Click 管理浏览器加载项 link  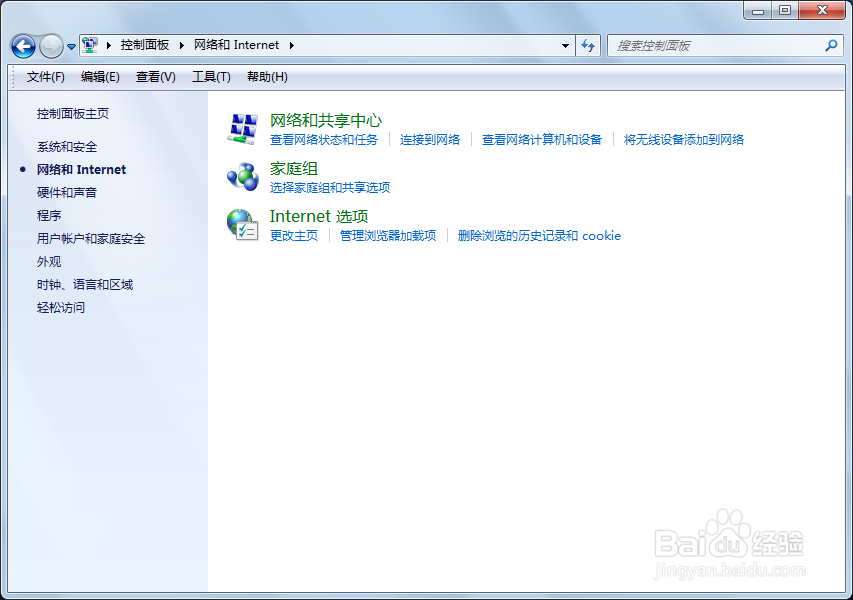click(388, 236)
